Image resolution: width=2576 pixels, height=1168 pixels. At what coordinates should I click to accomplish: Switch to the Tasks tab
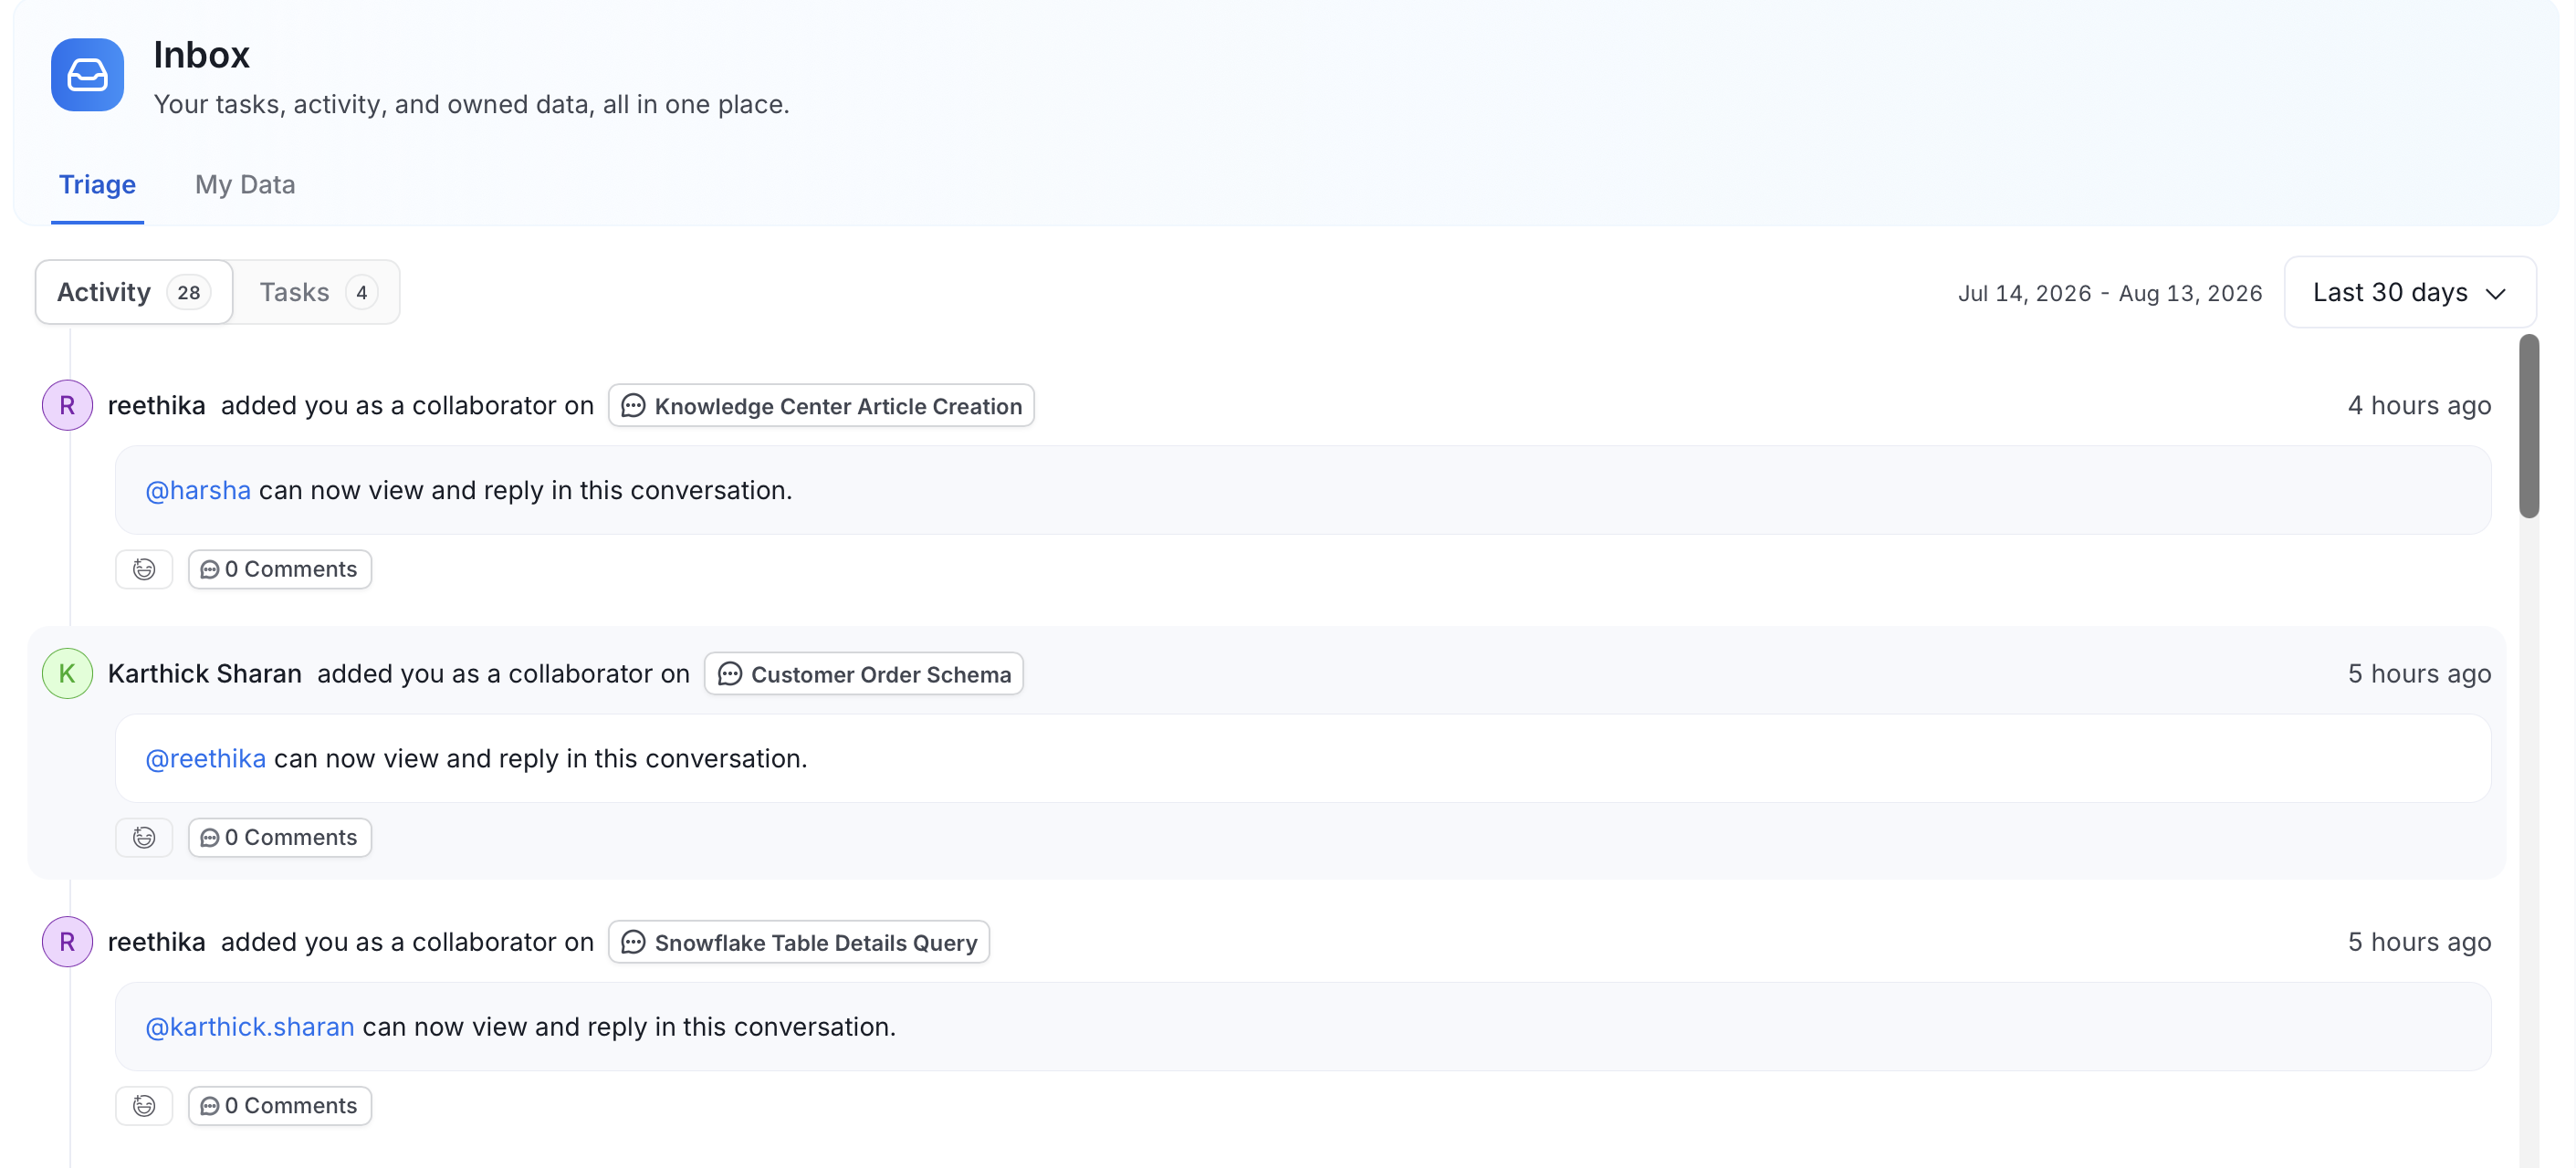click(317, 292)
